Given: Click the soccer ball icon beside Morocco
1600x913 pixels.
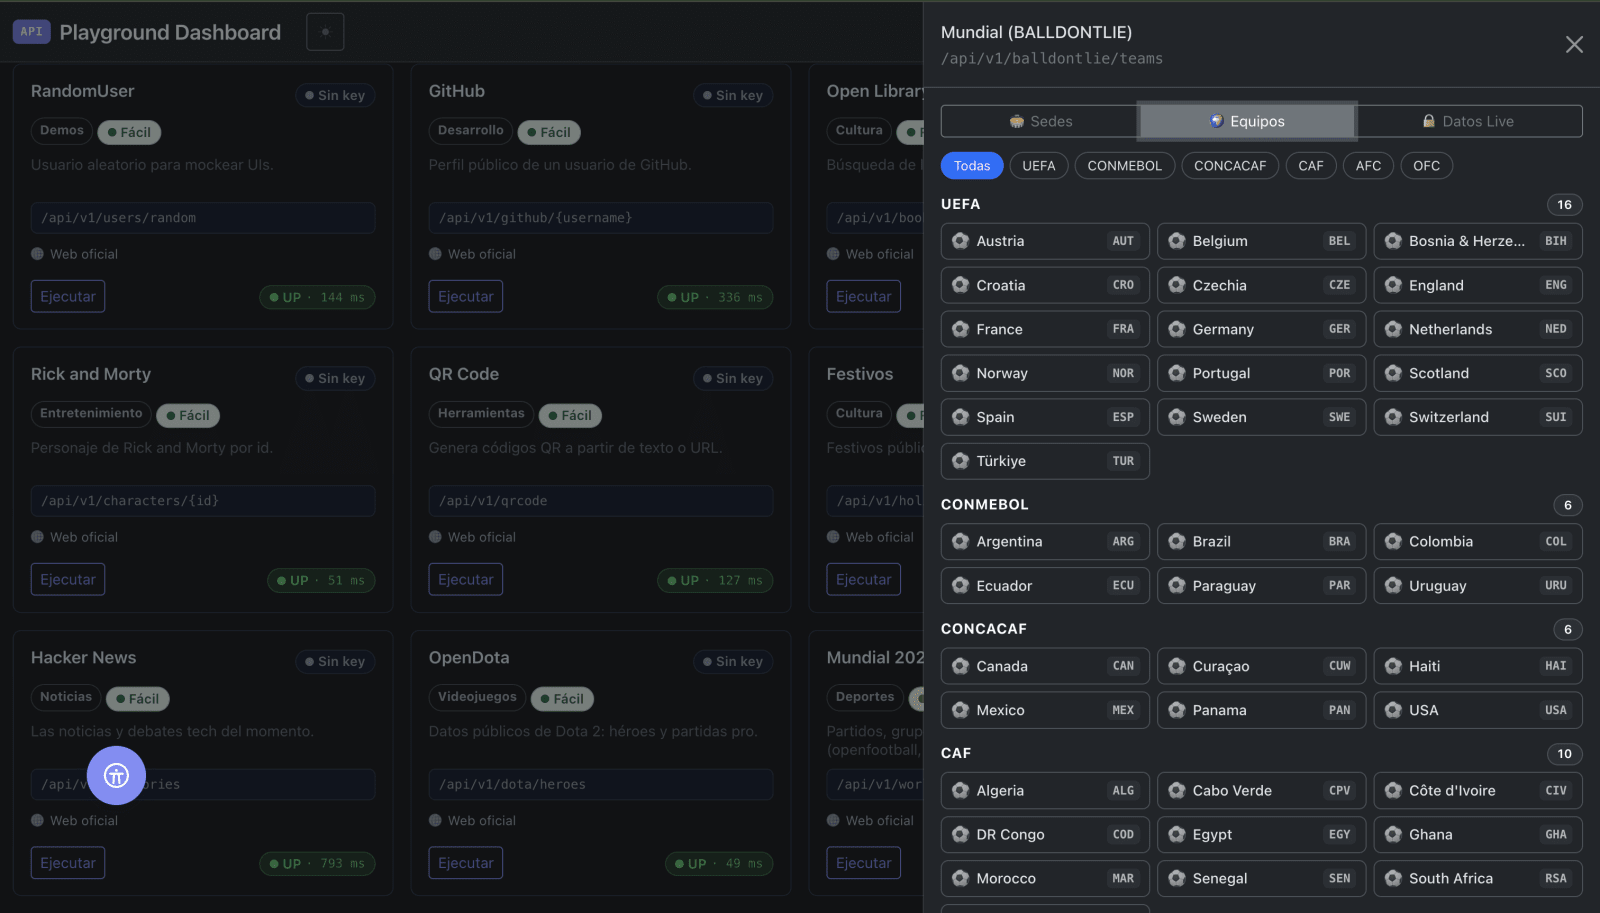Looking at the screenshot, I should [960, 879].
